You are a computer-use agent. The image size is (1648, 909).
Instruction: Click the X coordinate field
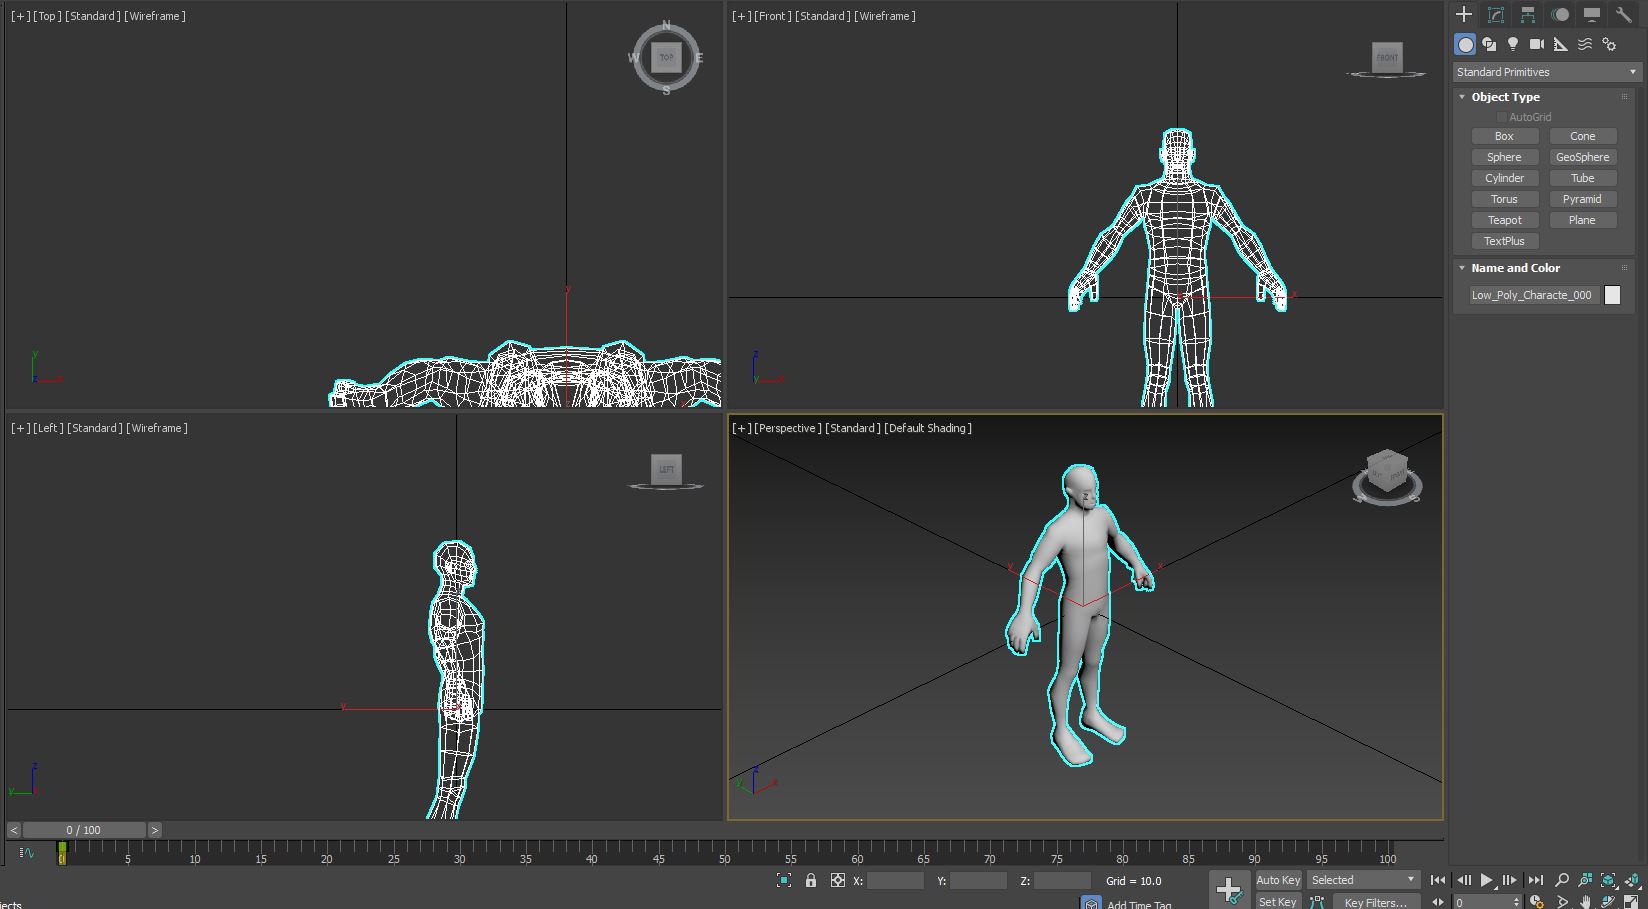click(895, 881)
